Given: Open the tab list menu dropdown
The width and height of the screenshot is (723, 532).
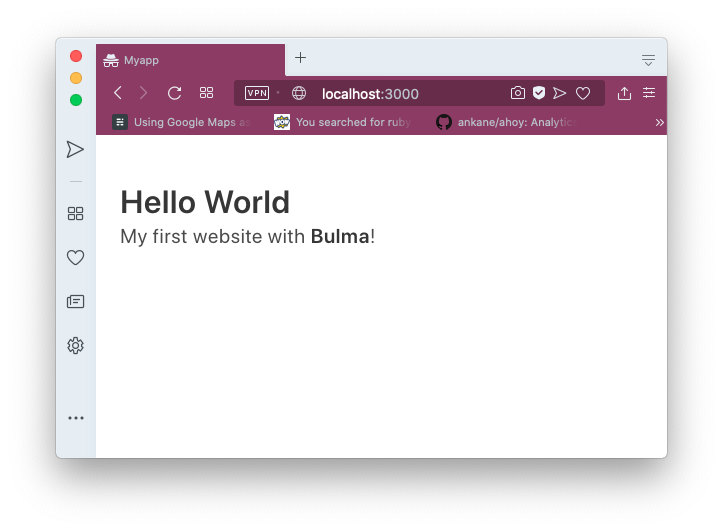Looking at the screenshot, I should tap(648, 60).
